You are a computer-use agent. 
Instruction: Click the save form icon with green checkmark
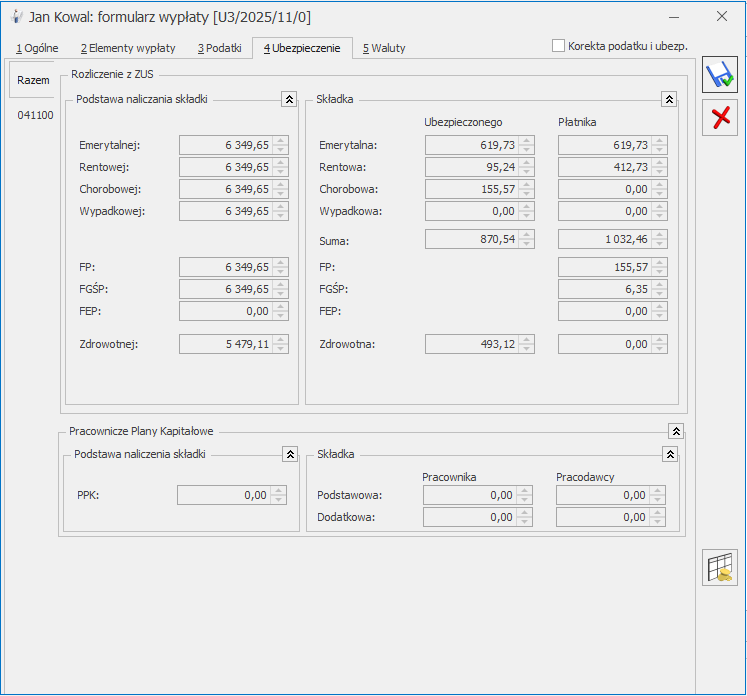[719, 75]
